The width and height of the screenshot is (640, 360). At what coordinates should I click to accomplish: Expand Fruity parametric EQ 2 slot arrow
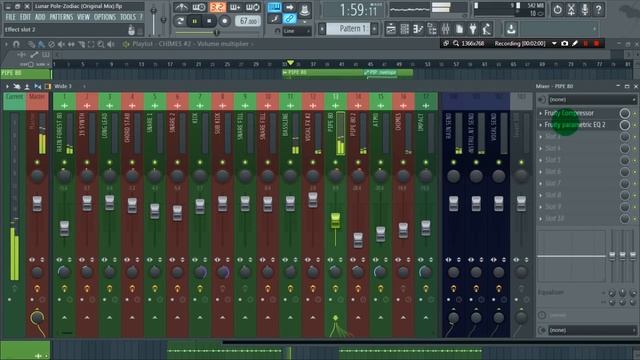[x=541, y=125]
